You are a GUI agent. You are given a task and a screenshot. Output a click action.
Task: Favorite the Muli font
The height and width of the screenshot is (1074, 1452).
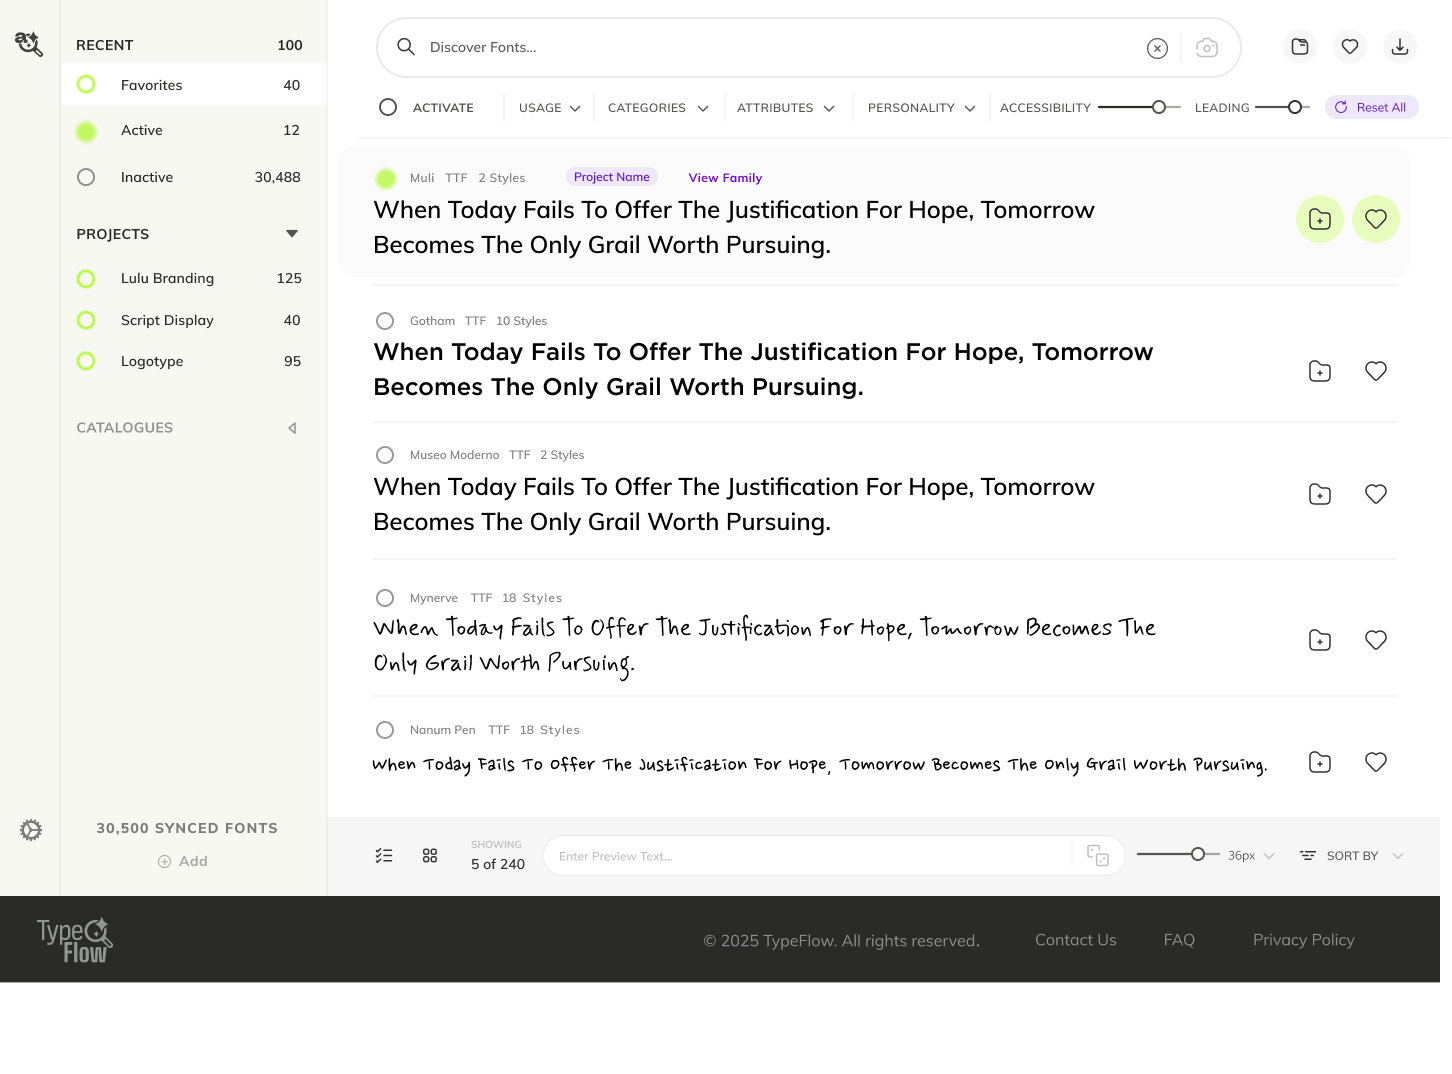1376,219
